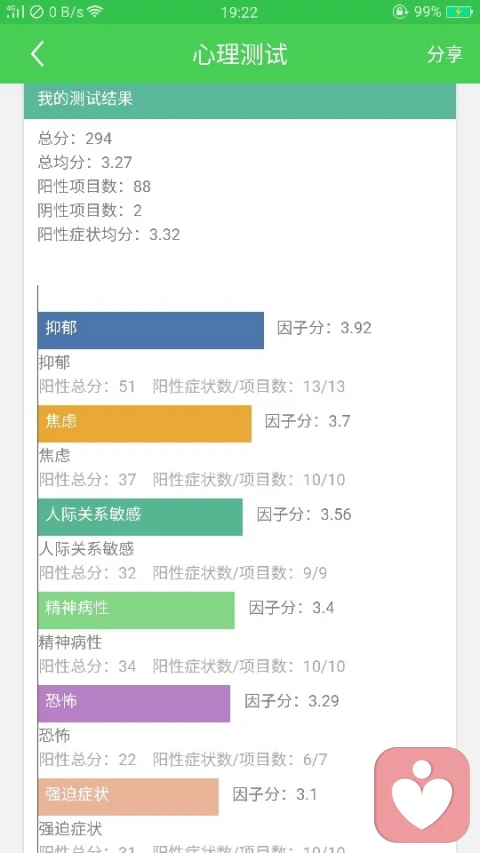Tap the 总分：294 score line

pos(75,139)
